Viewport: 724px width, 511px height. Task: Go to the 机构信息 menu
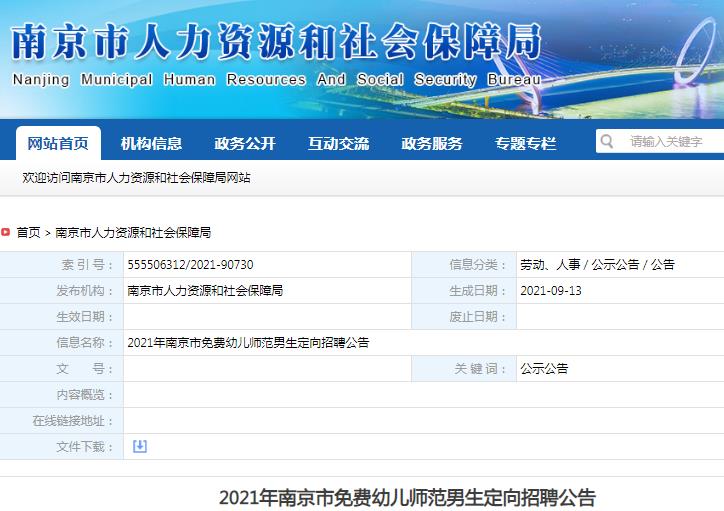(x=151, y=143)
